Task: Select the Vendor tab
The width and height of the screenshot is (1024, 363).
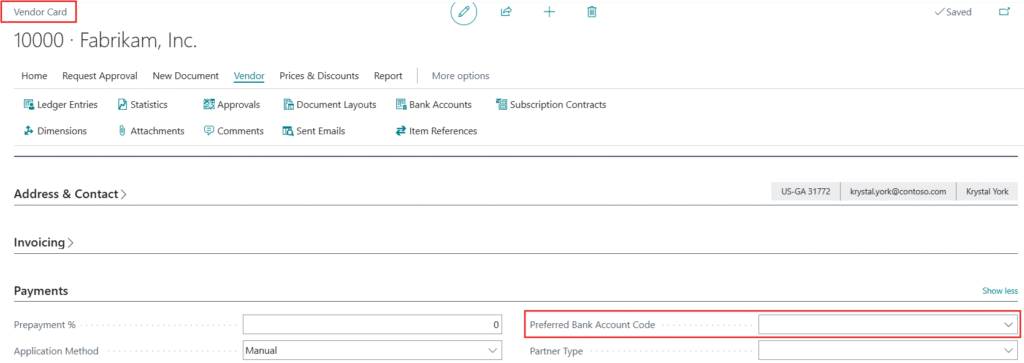Action: tap(249, 76)
